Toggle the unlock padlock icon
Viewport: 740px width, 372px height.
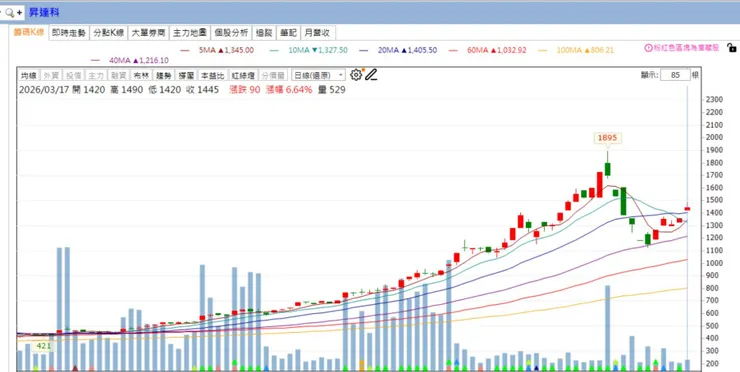[731, 48]
